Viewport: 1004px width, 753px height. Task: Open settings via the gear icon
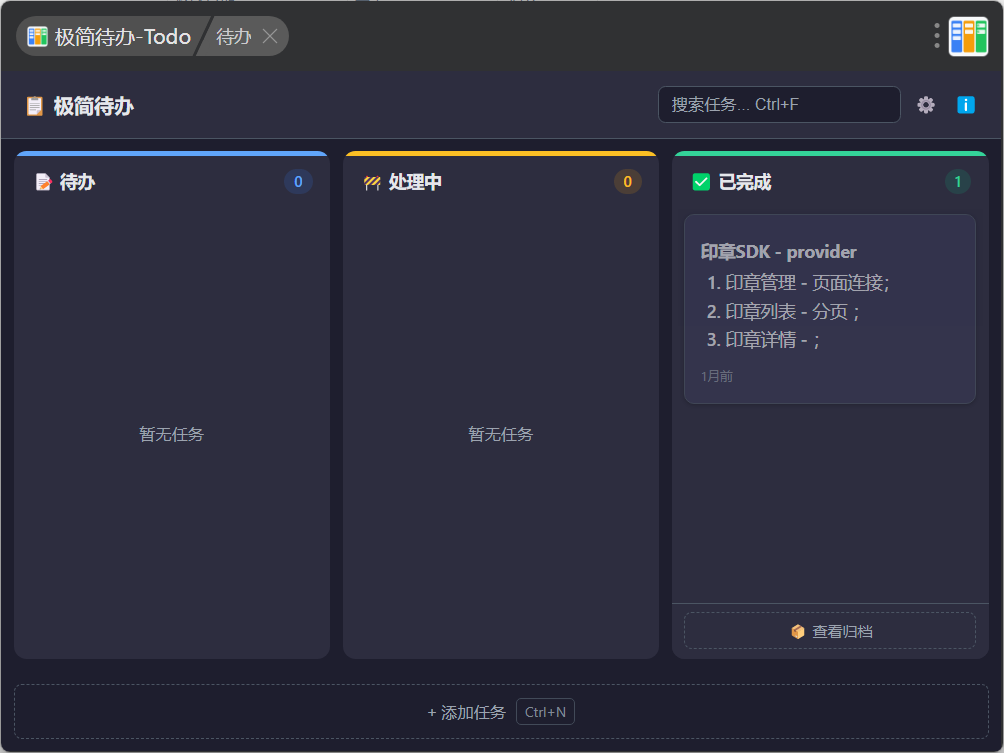coord(925,105)
